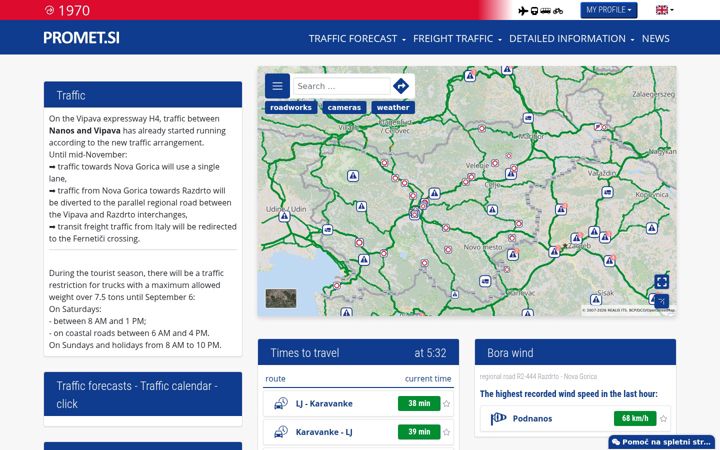The height and width of the screenshot is (450, 720).
Task: Open the map hamburger menu
Action: (x=277, y=86)
